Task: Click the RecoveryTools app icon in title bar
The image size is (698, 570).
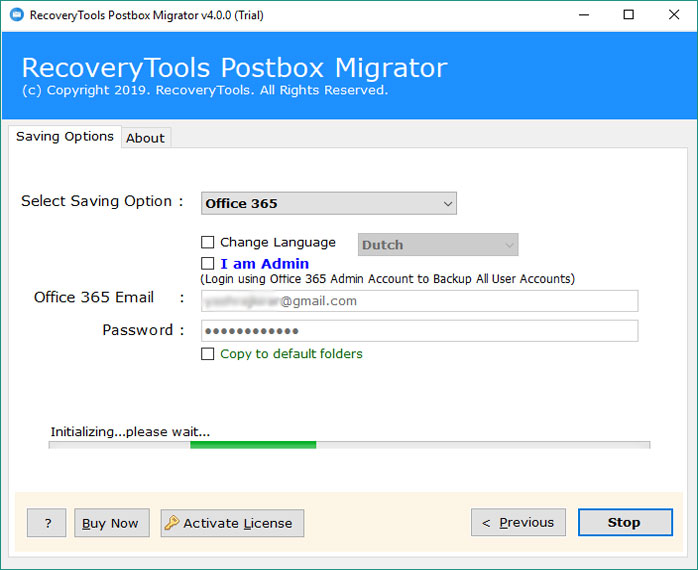Action: pos(14,15)
